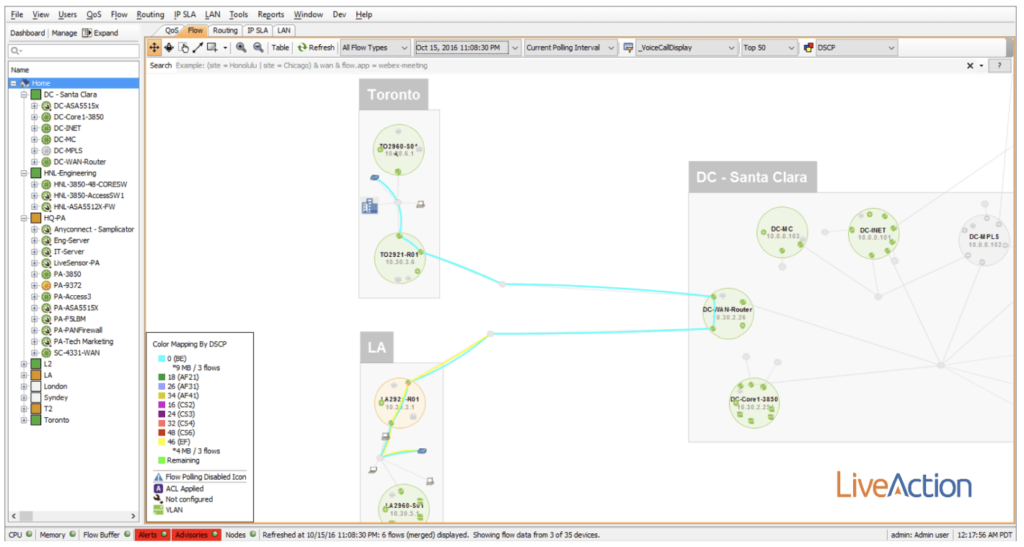Click the Alerts status indicator

pyautogui.click(x=152, y=535)
